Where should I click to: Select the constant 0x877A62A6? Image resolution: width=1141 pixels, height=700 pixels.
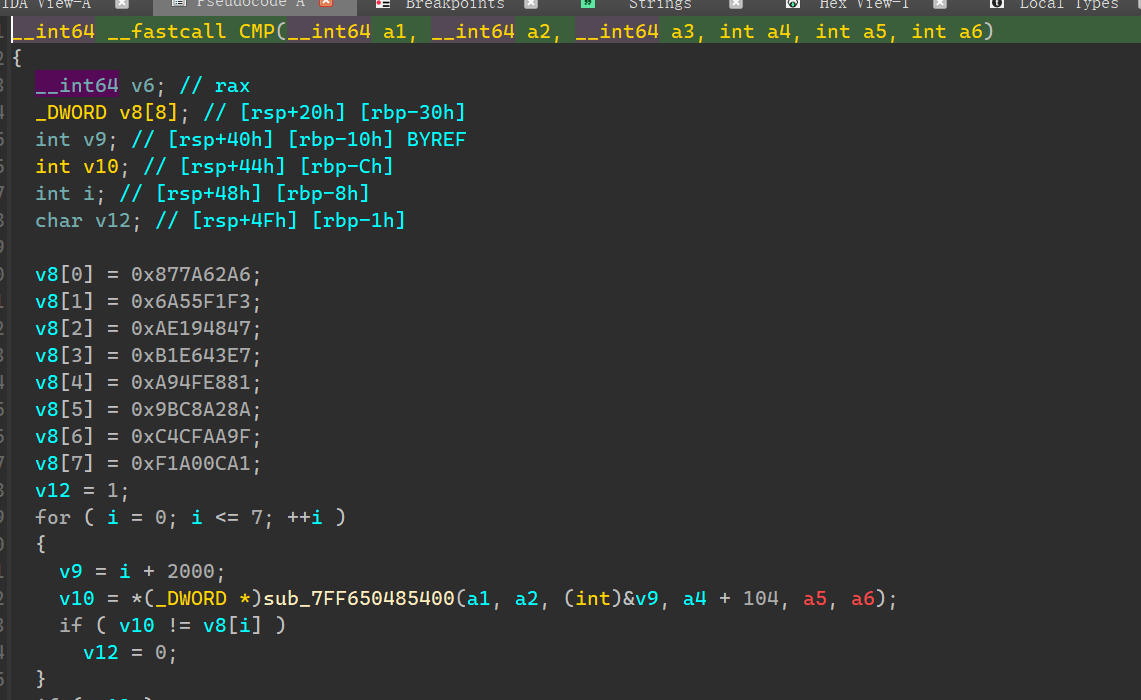(x=191, y=274)
